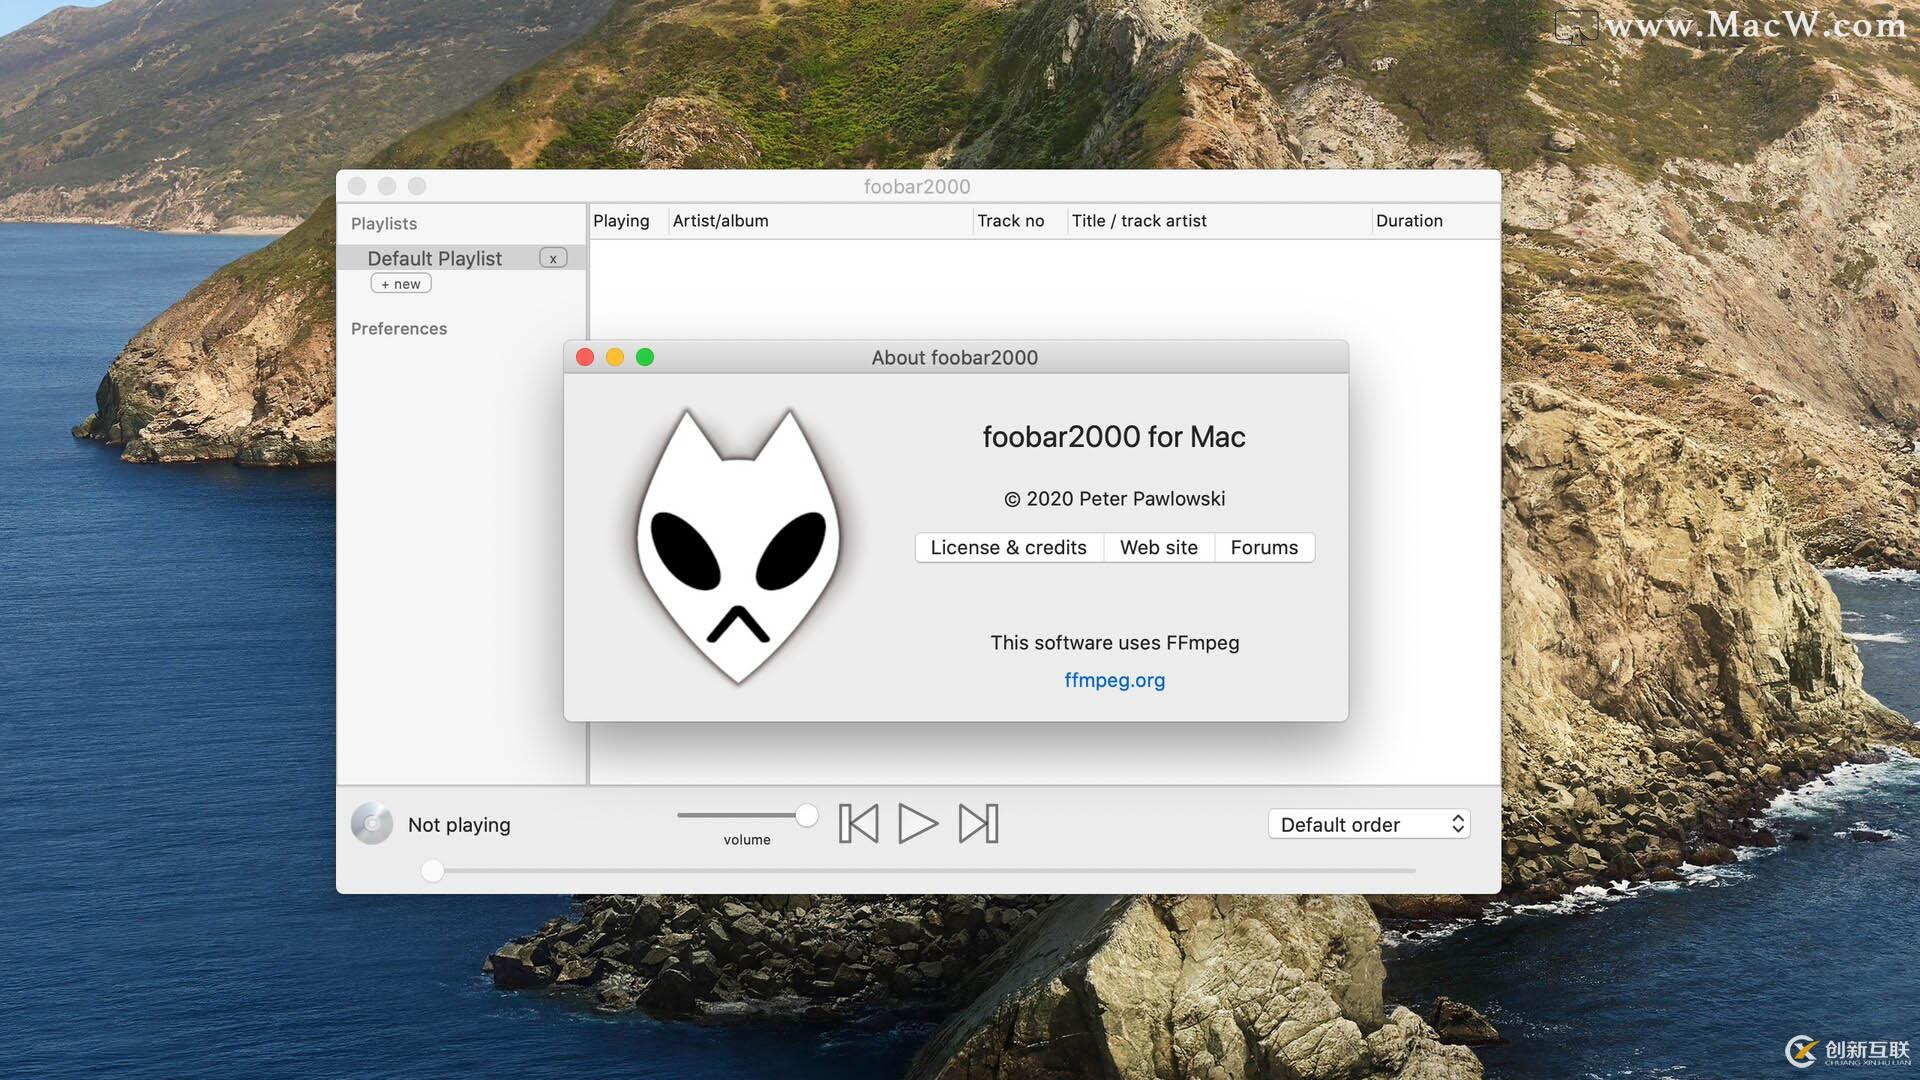Click the This software uses FFmpeg text
This screenshot has height=1080, width=1920.
(x=1115, y=643)
